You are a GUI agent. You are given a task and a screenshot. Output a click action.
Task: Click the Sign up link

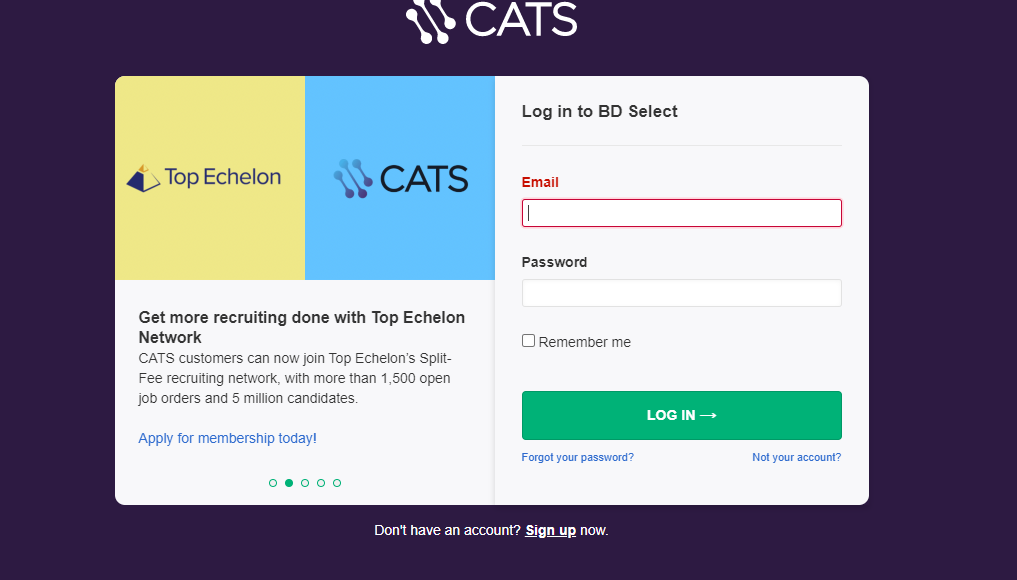point(551,531)
